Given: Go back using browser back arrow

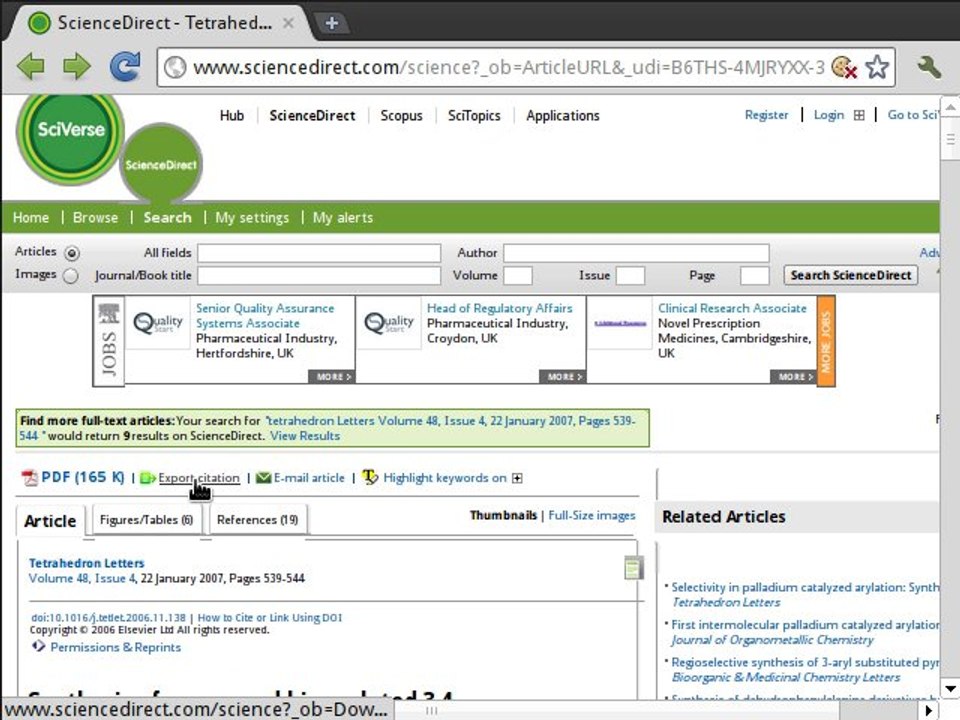Looking at the screenshot, I should tap(31, 66).
